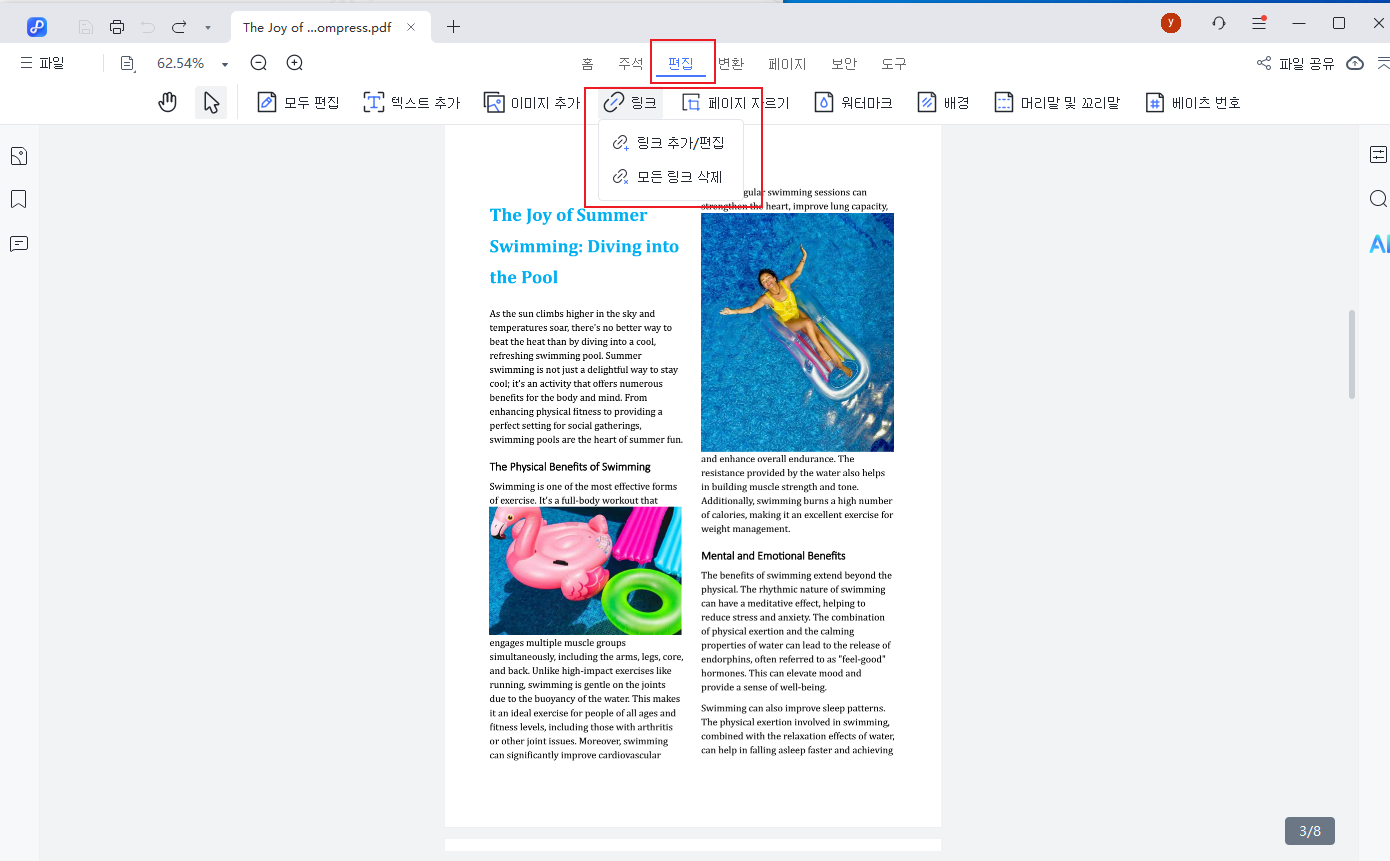Open a new tab with plus button
This screenshot has height=861, width=1390.
[454, 27]
